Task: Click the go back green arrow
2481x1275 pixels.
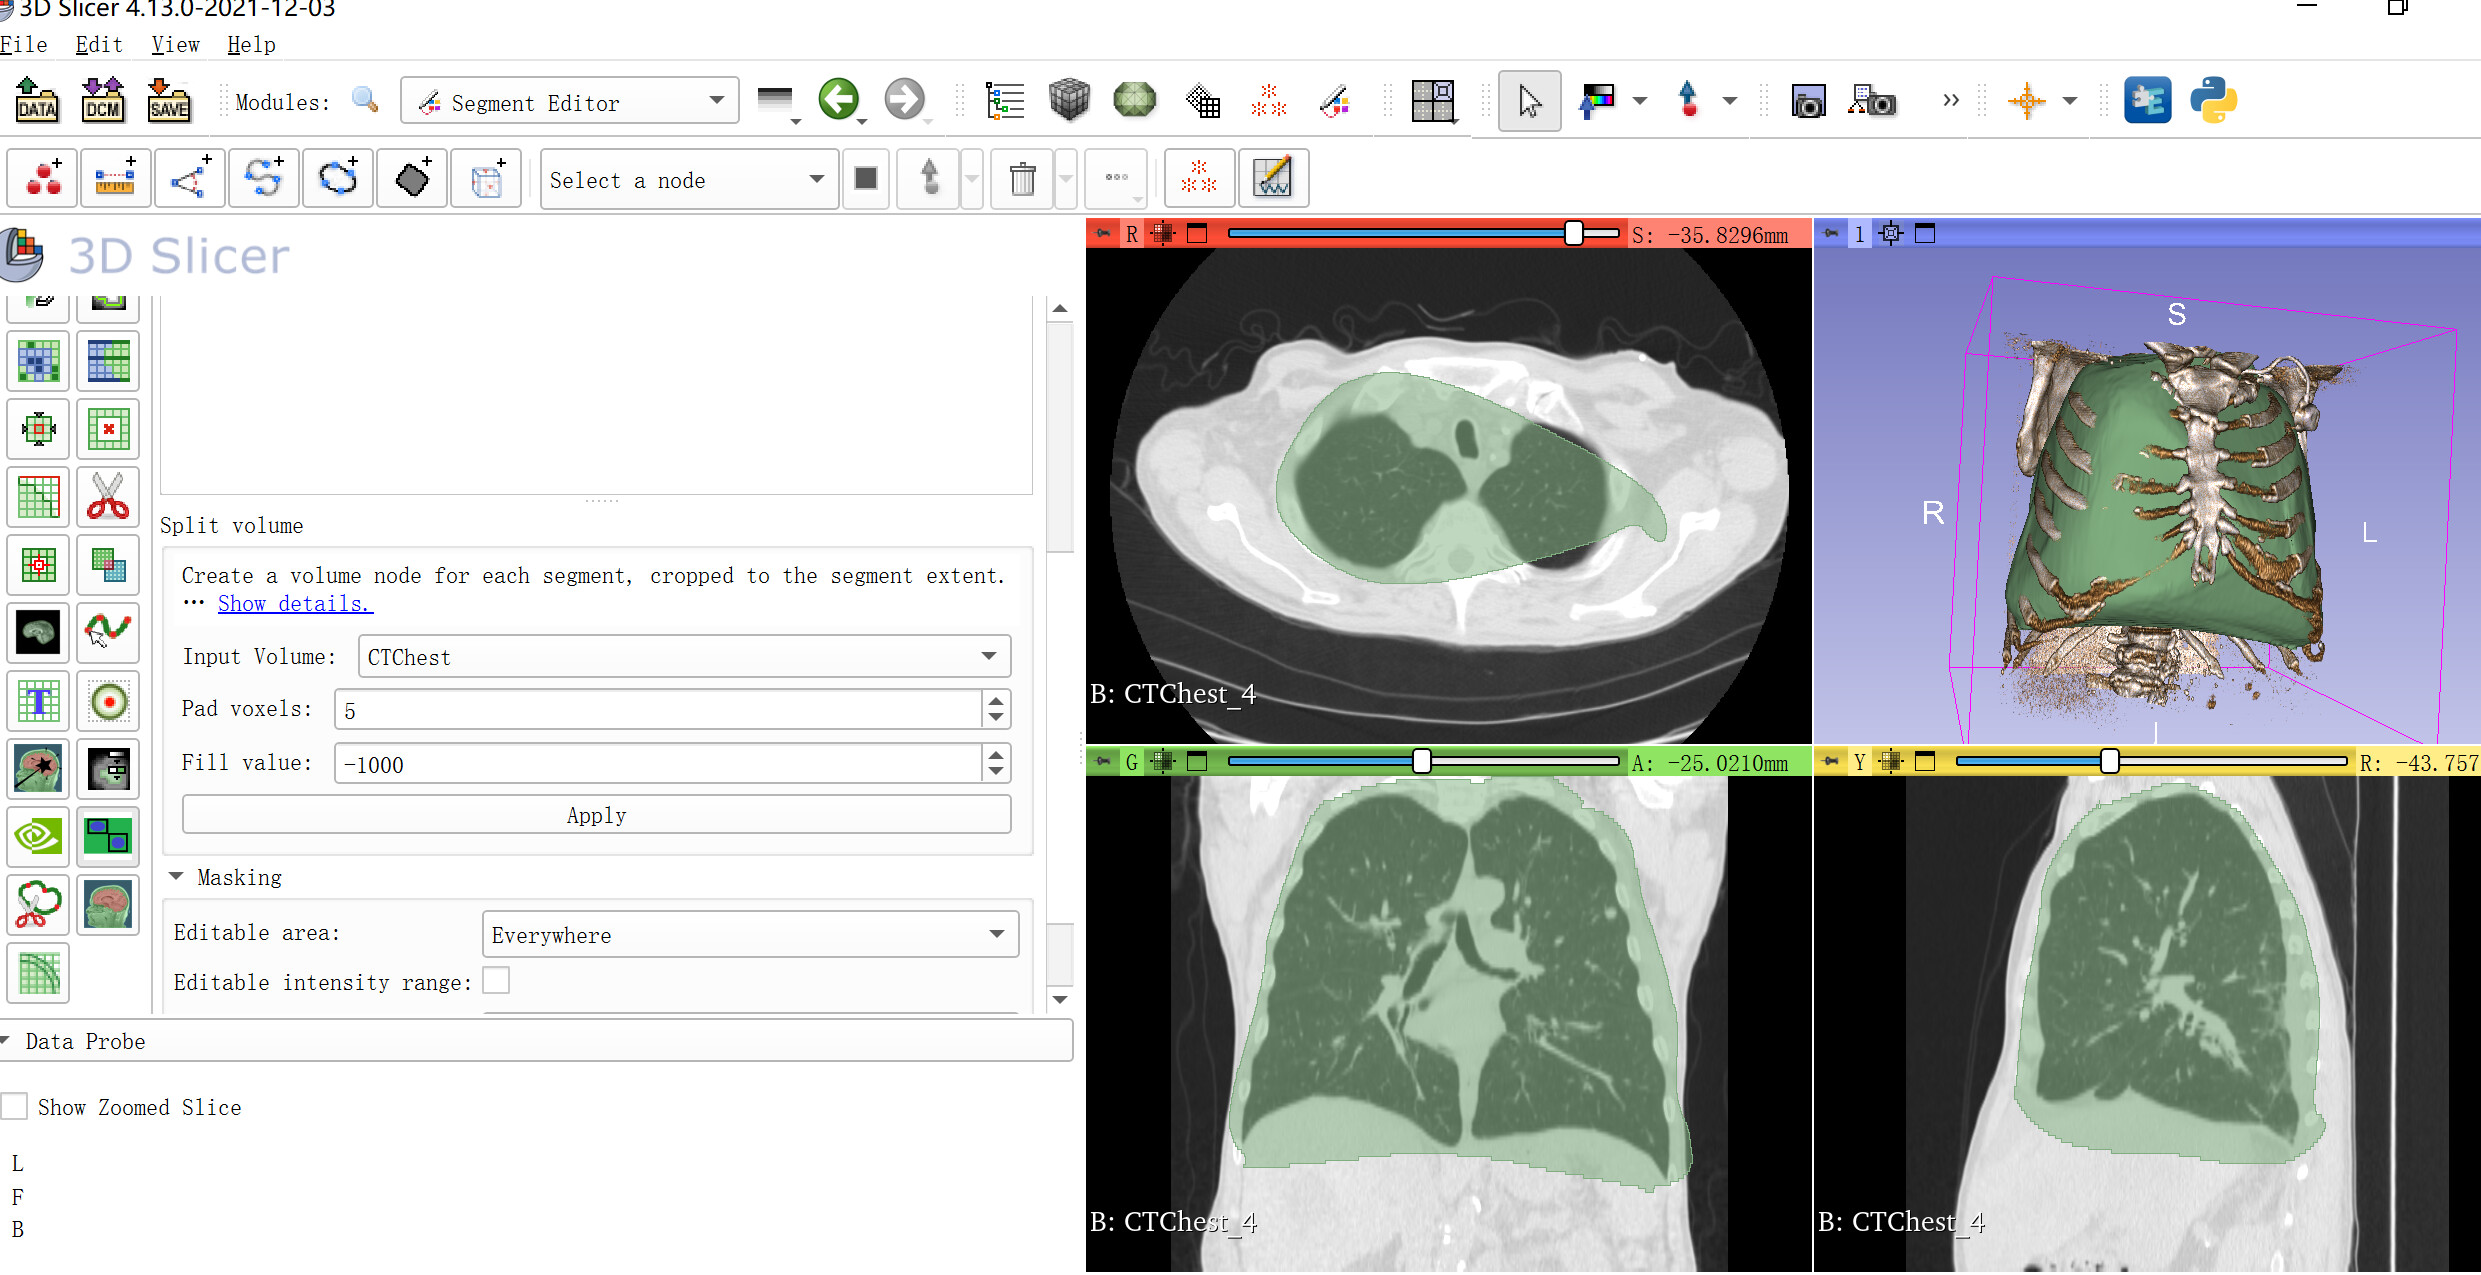Action: [x=838, y=100]
